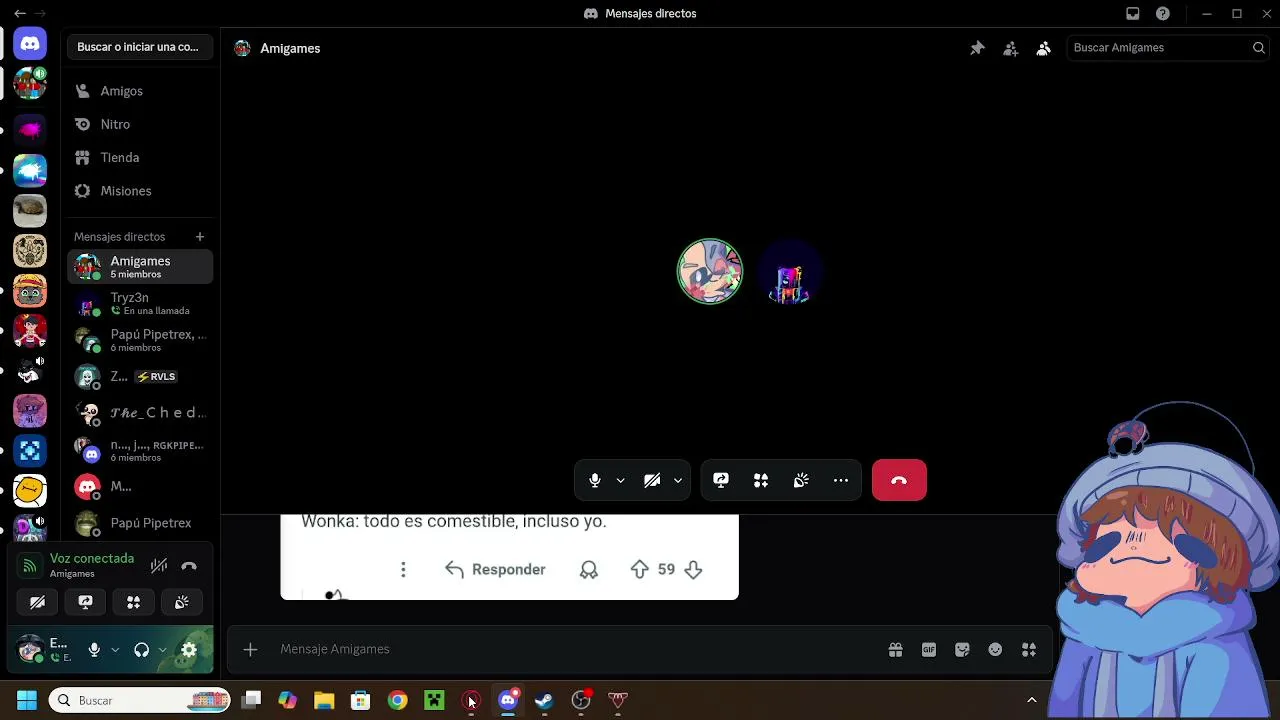This screenshot has width=1280, height=720.
Task: Open the inbox icon in title bar
Action: coord(1133,14)
